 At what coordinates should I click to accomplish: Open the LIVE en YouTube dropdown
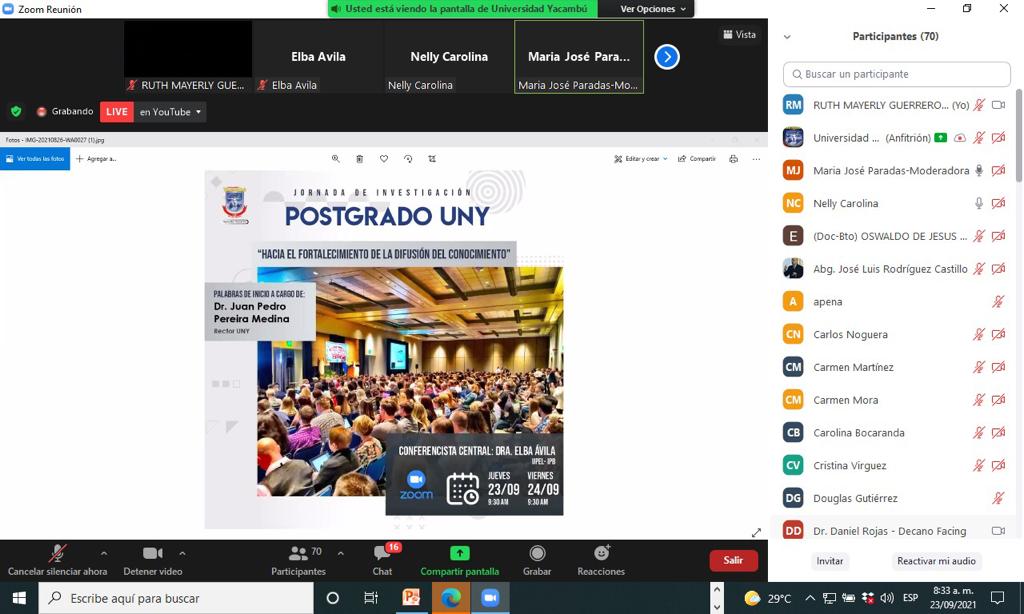point(170,112)
